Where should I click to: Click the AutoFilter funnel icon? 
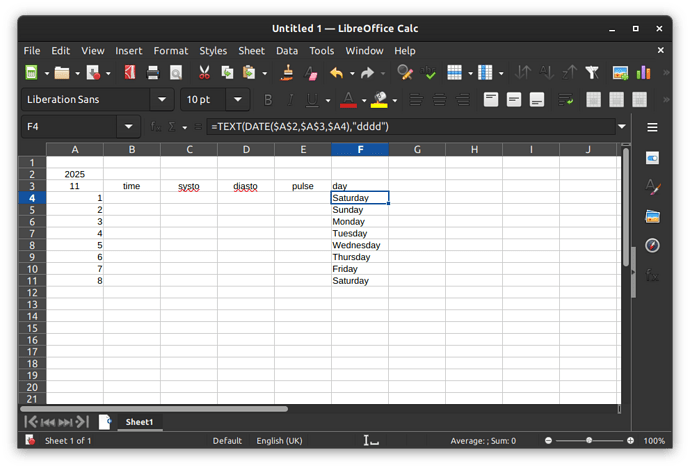(591, 72)
